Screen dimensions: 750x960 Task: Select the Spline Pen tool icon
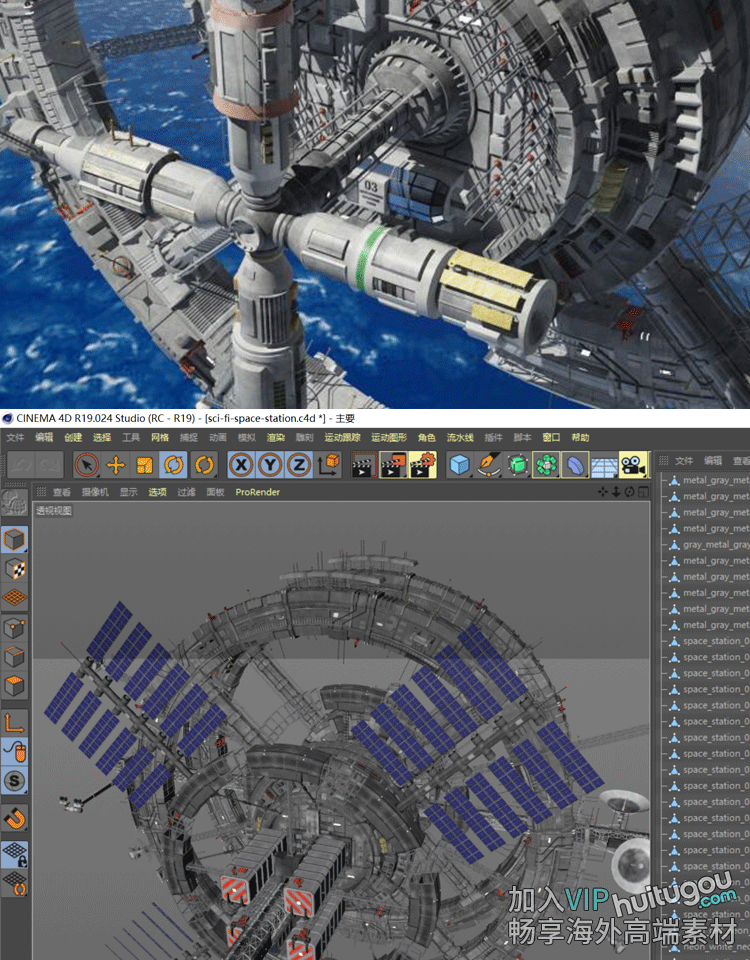(x=488, y=465)
